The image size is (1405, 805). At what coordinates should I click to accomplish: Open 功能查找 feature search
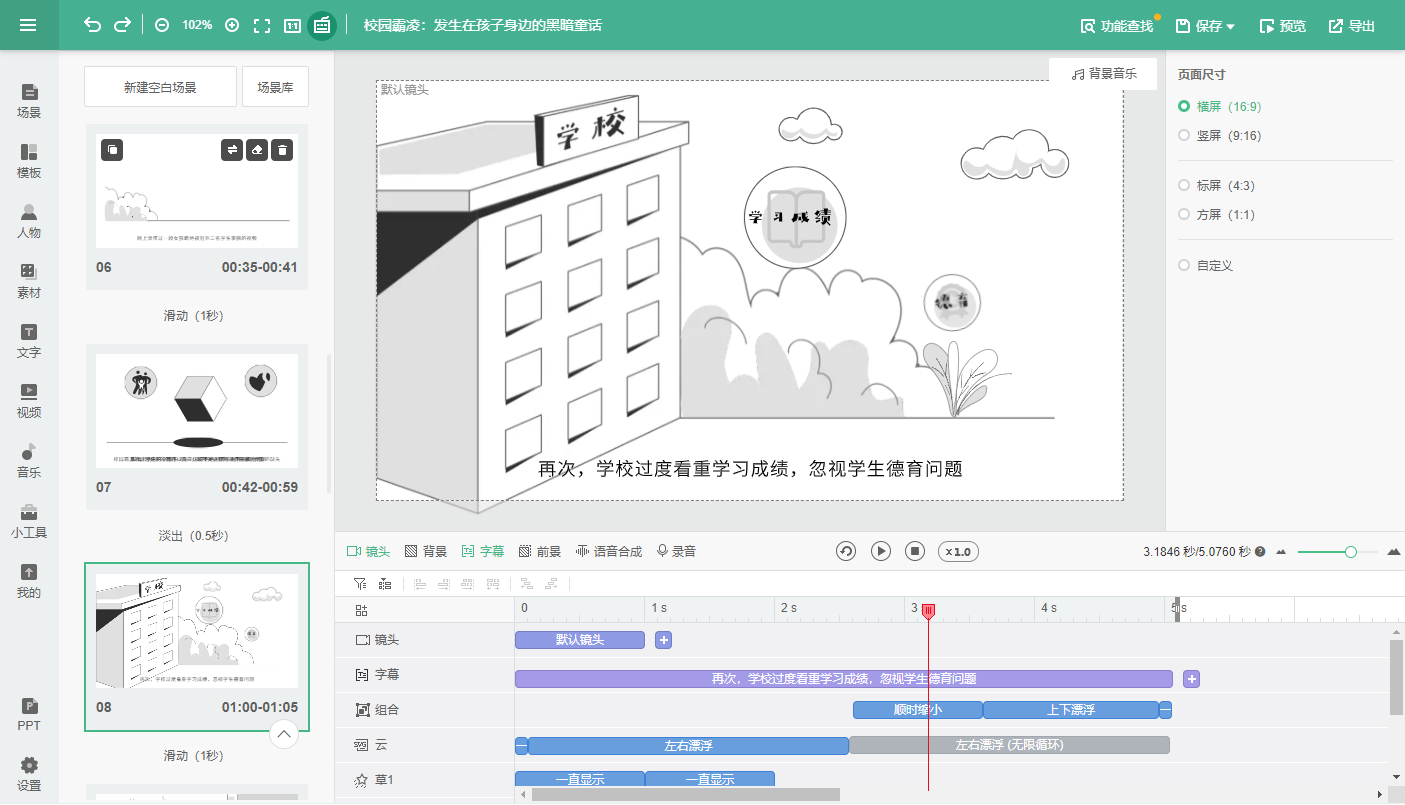pyautogui.click(x=1117, y=26)
